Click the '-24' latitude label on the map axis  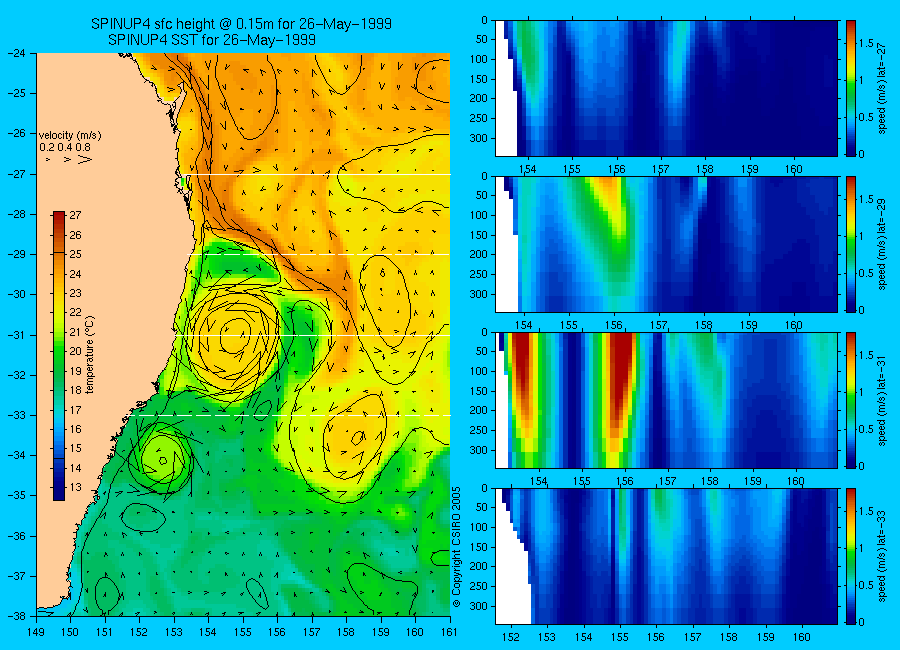point(17,53)
